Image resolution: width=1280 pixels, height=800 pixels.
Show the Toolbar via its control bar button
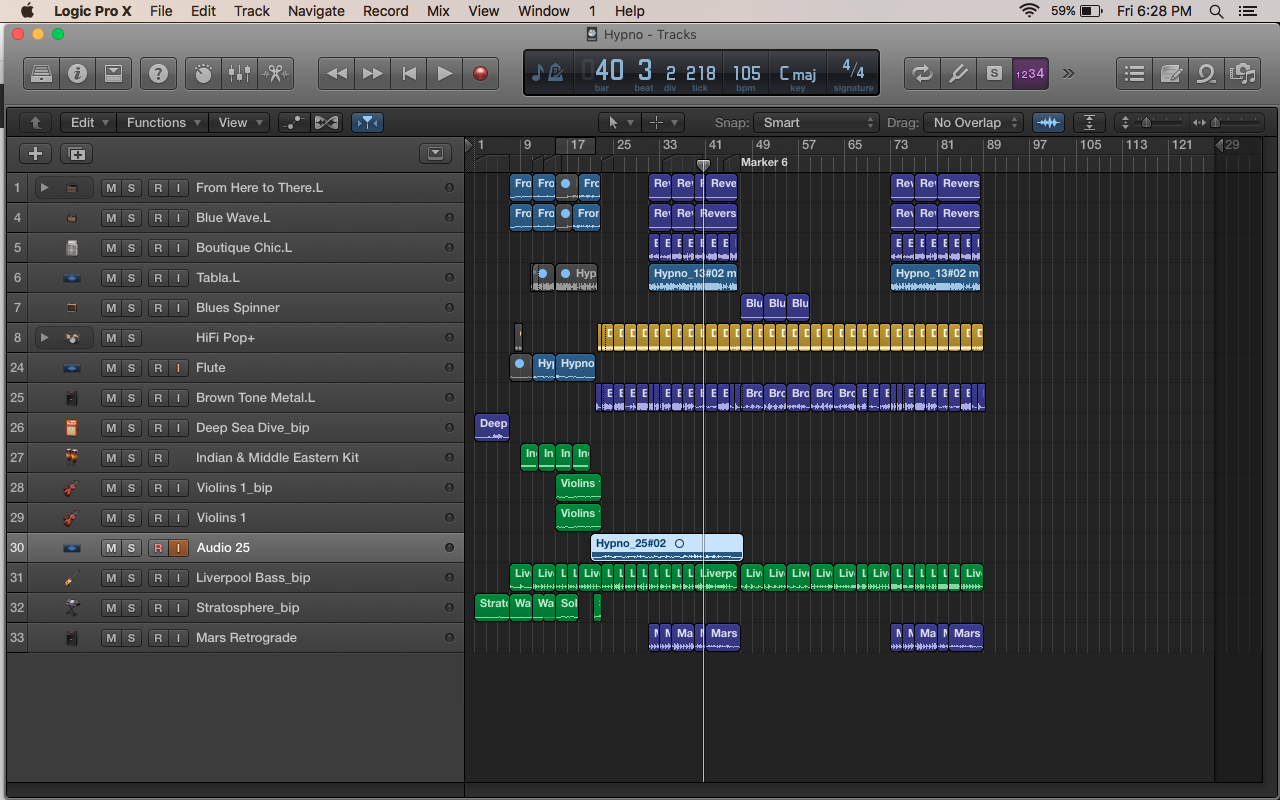(113, 73)
